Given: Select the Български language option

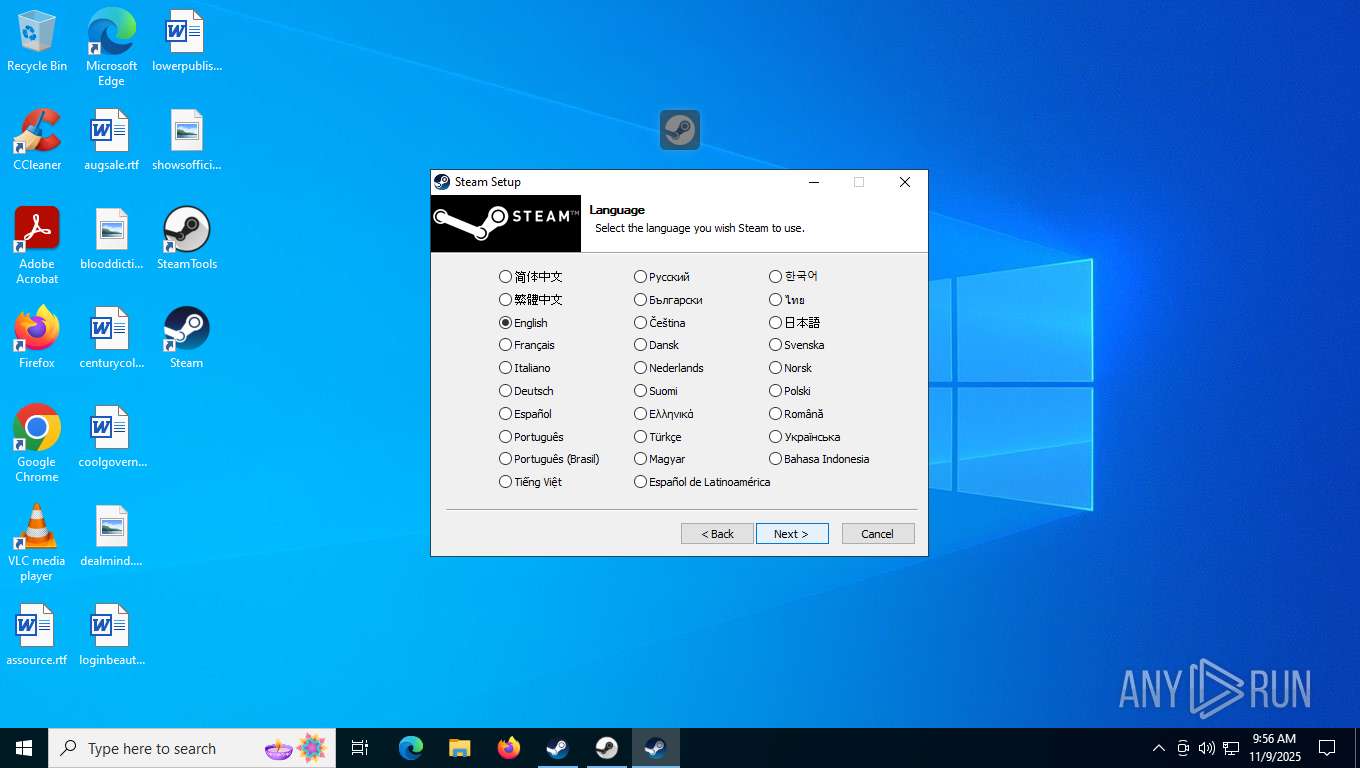Looking at the screenshot, I should [x=668, y=300].
